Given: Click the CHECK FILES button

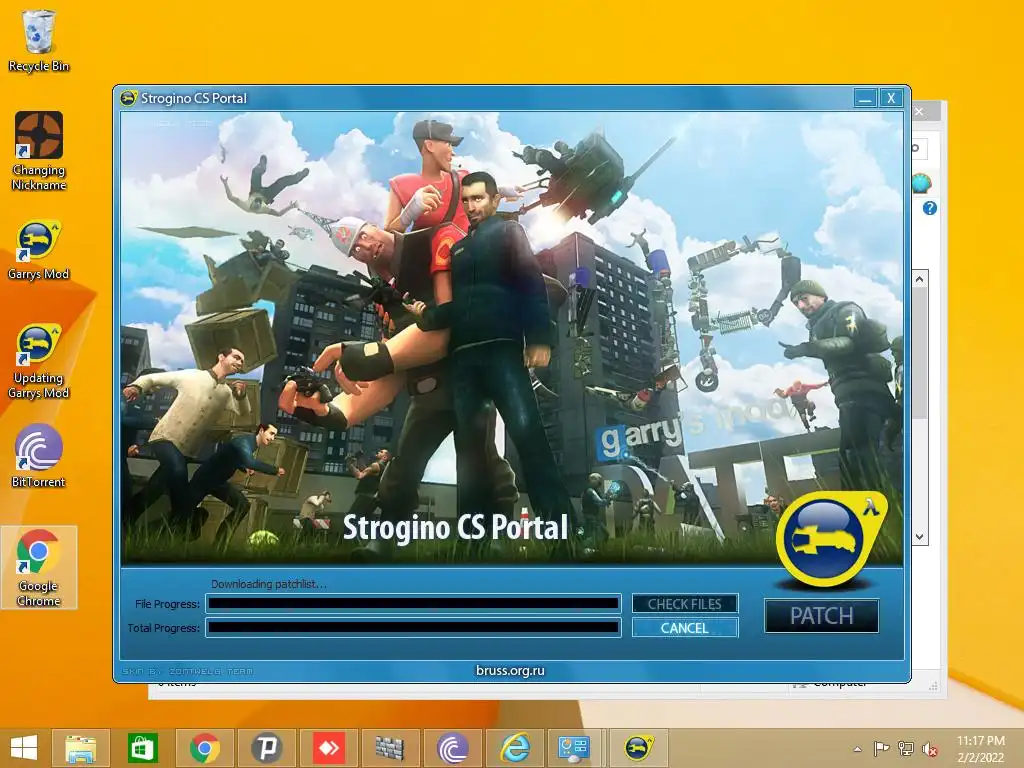Looking at the screenshot, I should (x=684, y=604).
